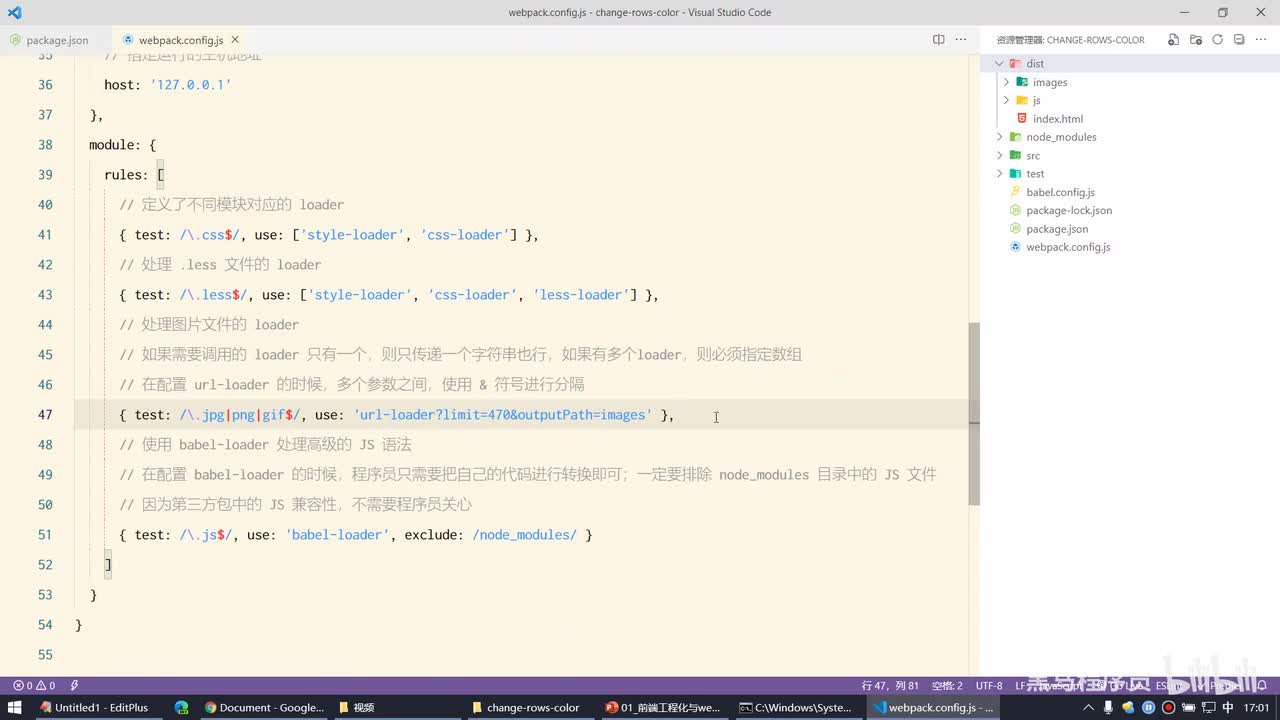Click the lightning status bar icon

(74, 685)
